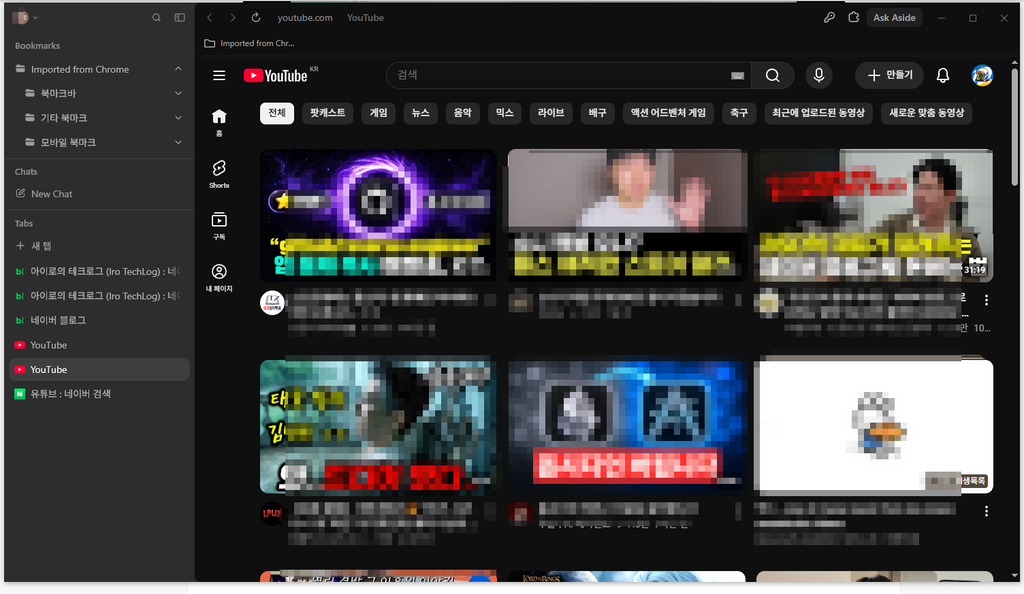Open a new tab with 새 탭
Screen dimensions: 1024x594
[34, 246]
